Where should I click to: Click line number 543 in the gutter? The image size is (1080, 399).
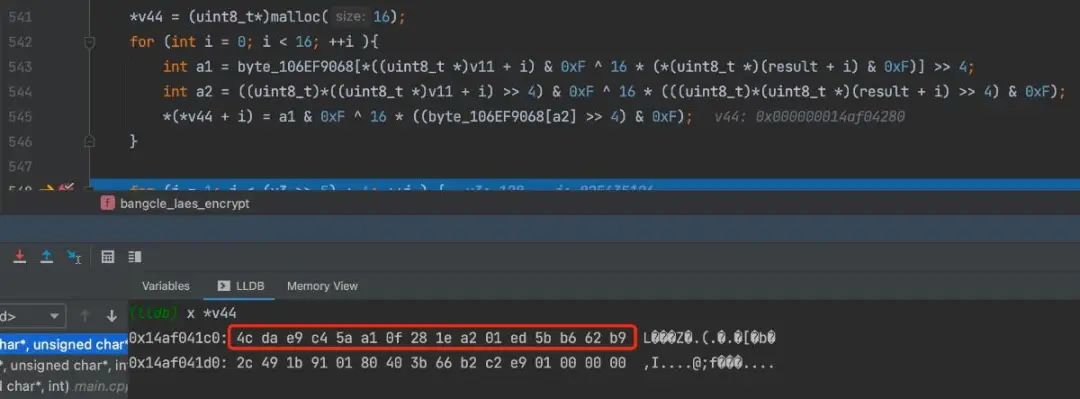(20, 67)
